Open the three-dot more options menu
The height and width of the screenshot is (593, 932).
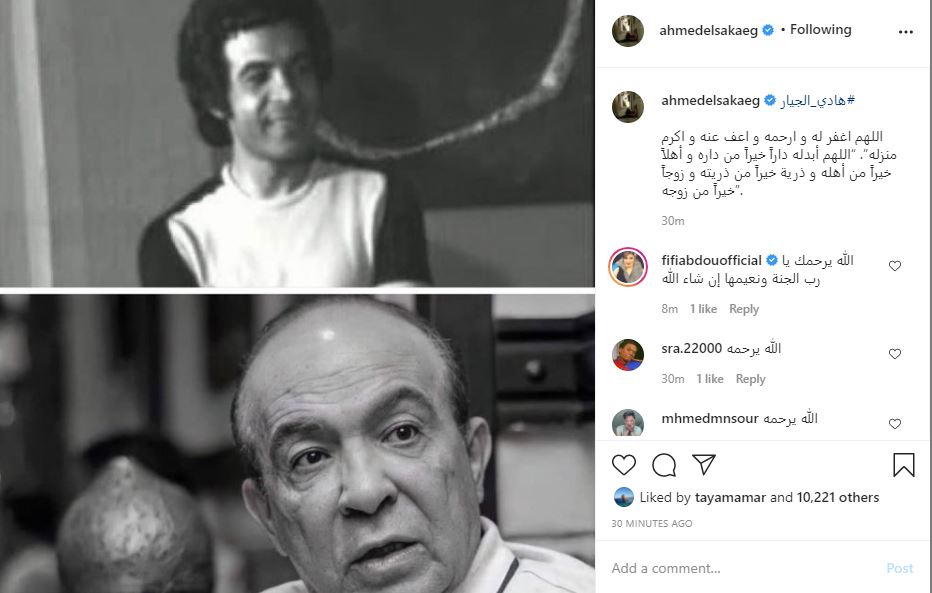coord(905,31)
